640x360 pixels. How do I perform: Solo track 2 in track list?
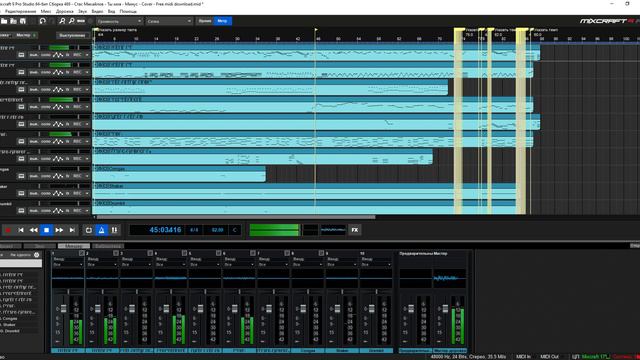pyautogui.click(x=46, y=72)
